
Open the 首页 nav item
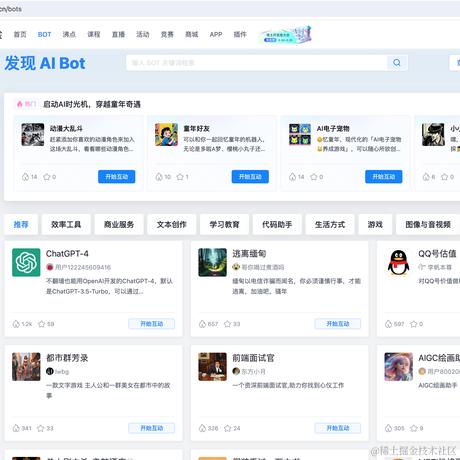[20, 34]
